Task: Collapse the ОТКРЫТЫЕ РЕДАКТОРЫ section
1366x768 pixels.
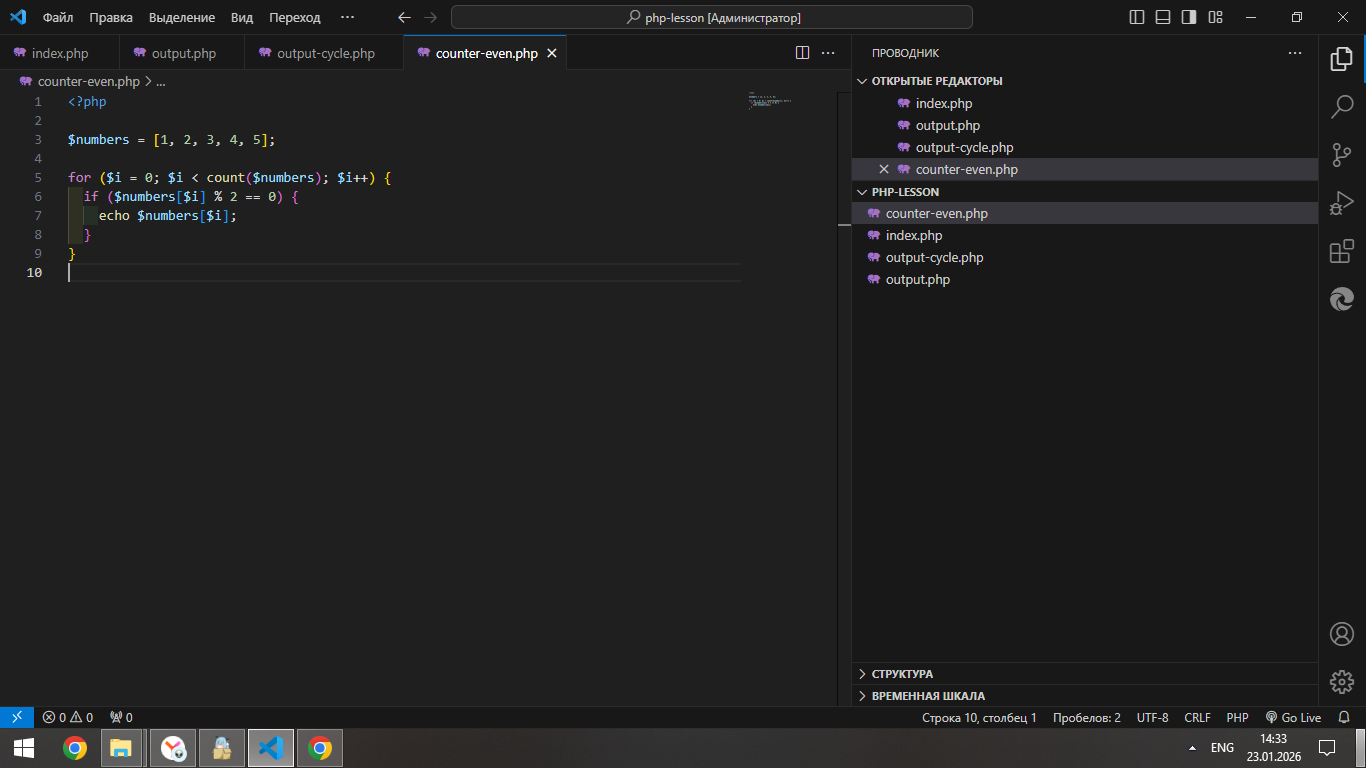Action: click(936, 81)
